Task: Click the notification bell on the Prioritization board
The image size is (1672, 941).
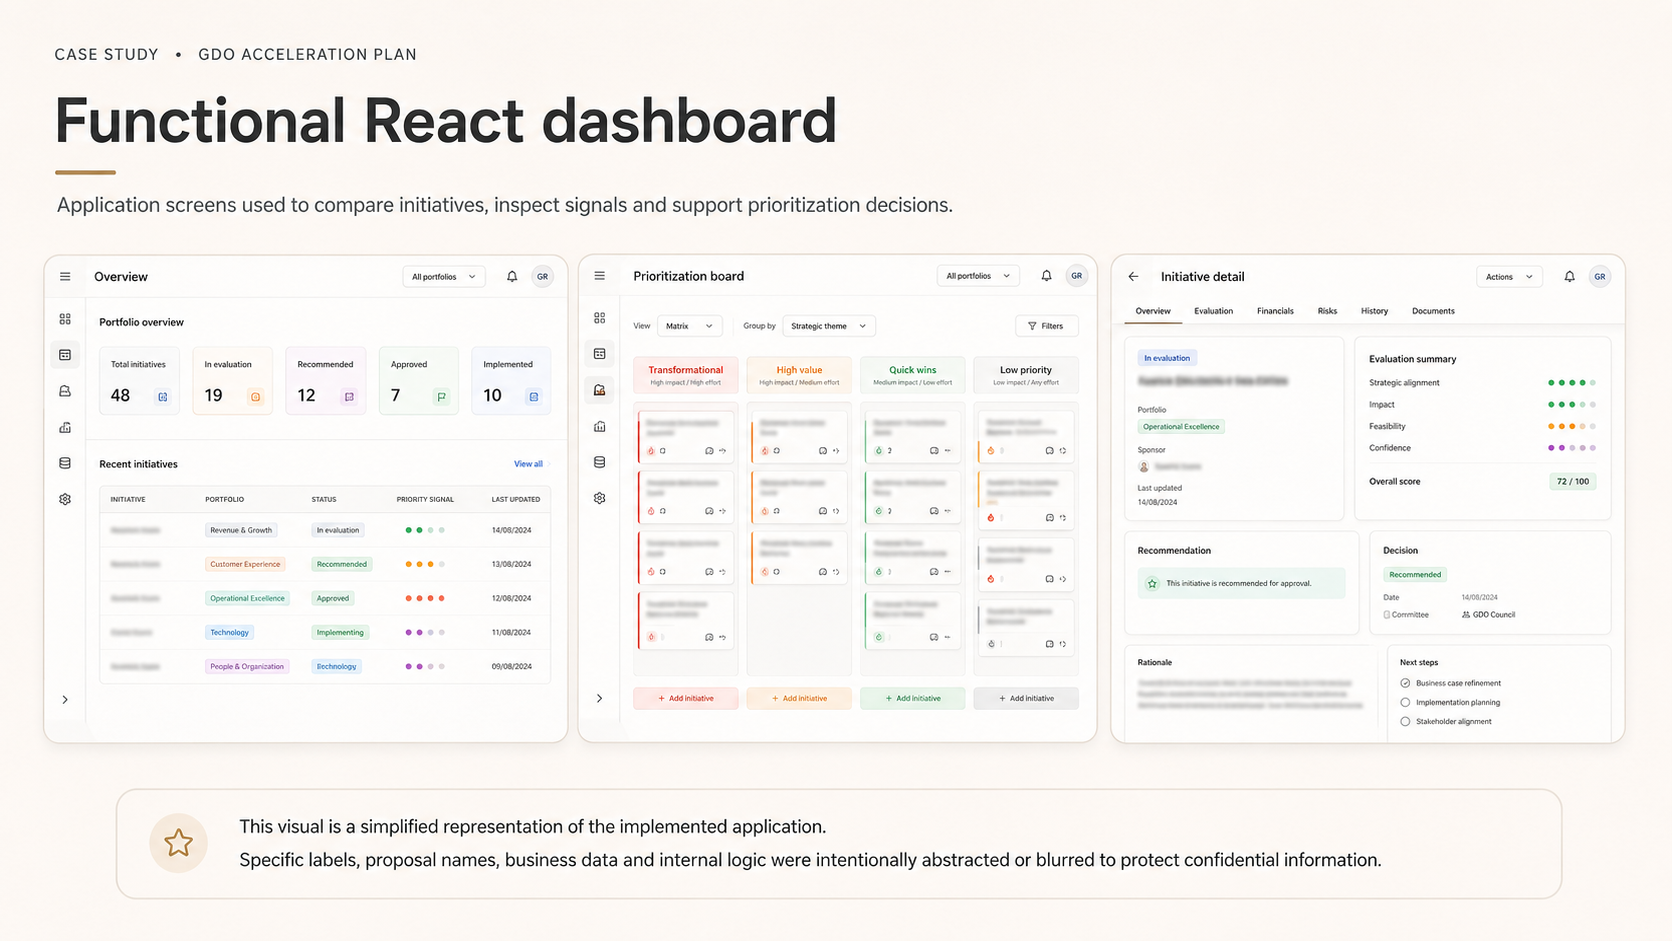Action: pos(1046,276)
